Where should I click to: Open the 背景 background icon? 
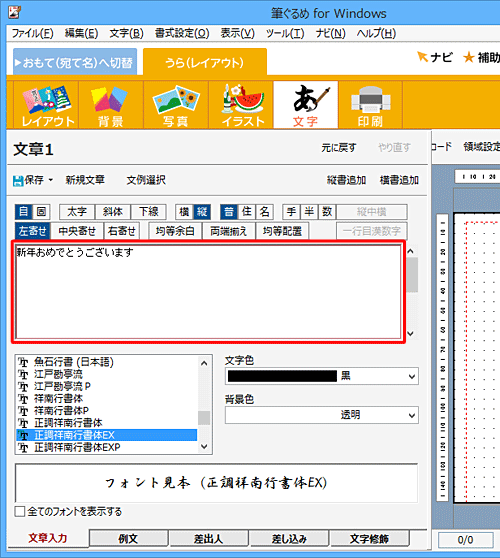pos(111,105)
